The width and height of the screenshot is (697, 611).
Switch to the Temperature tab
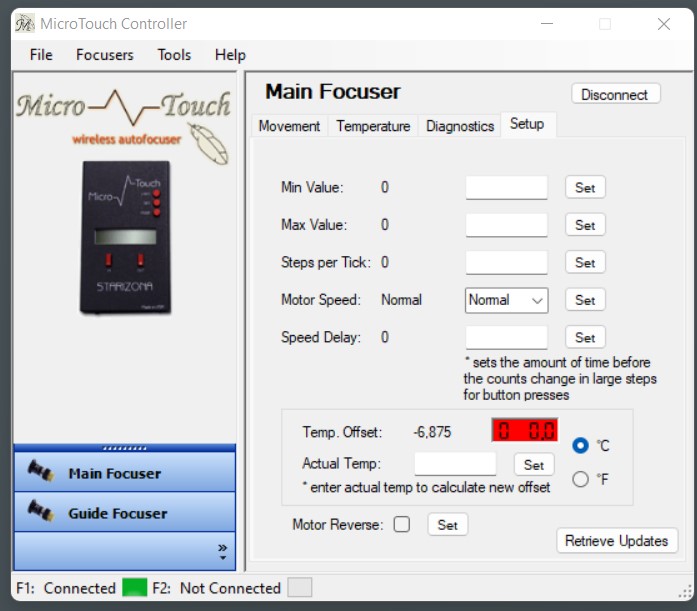click(x=373, y=126)
